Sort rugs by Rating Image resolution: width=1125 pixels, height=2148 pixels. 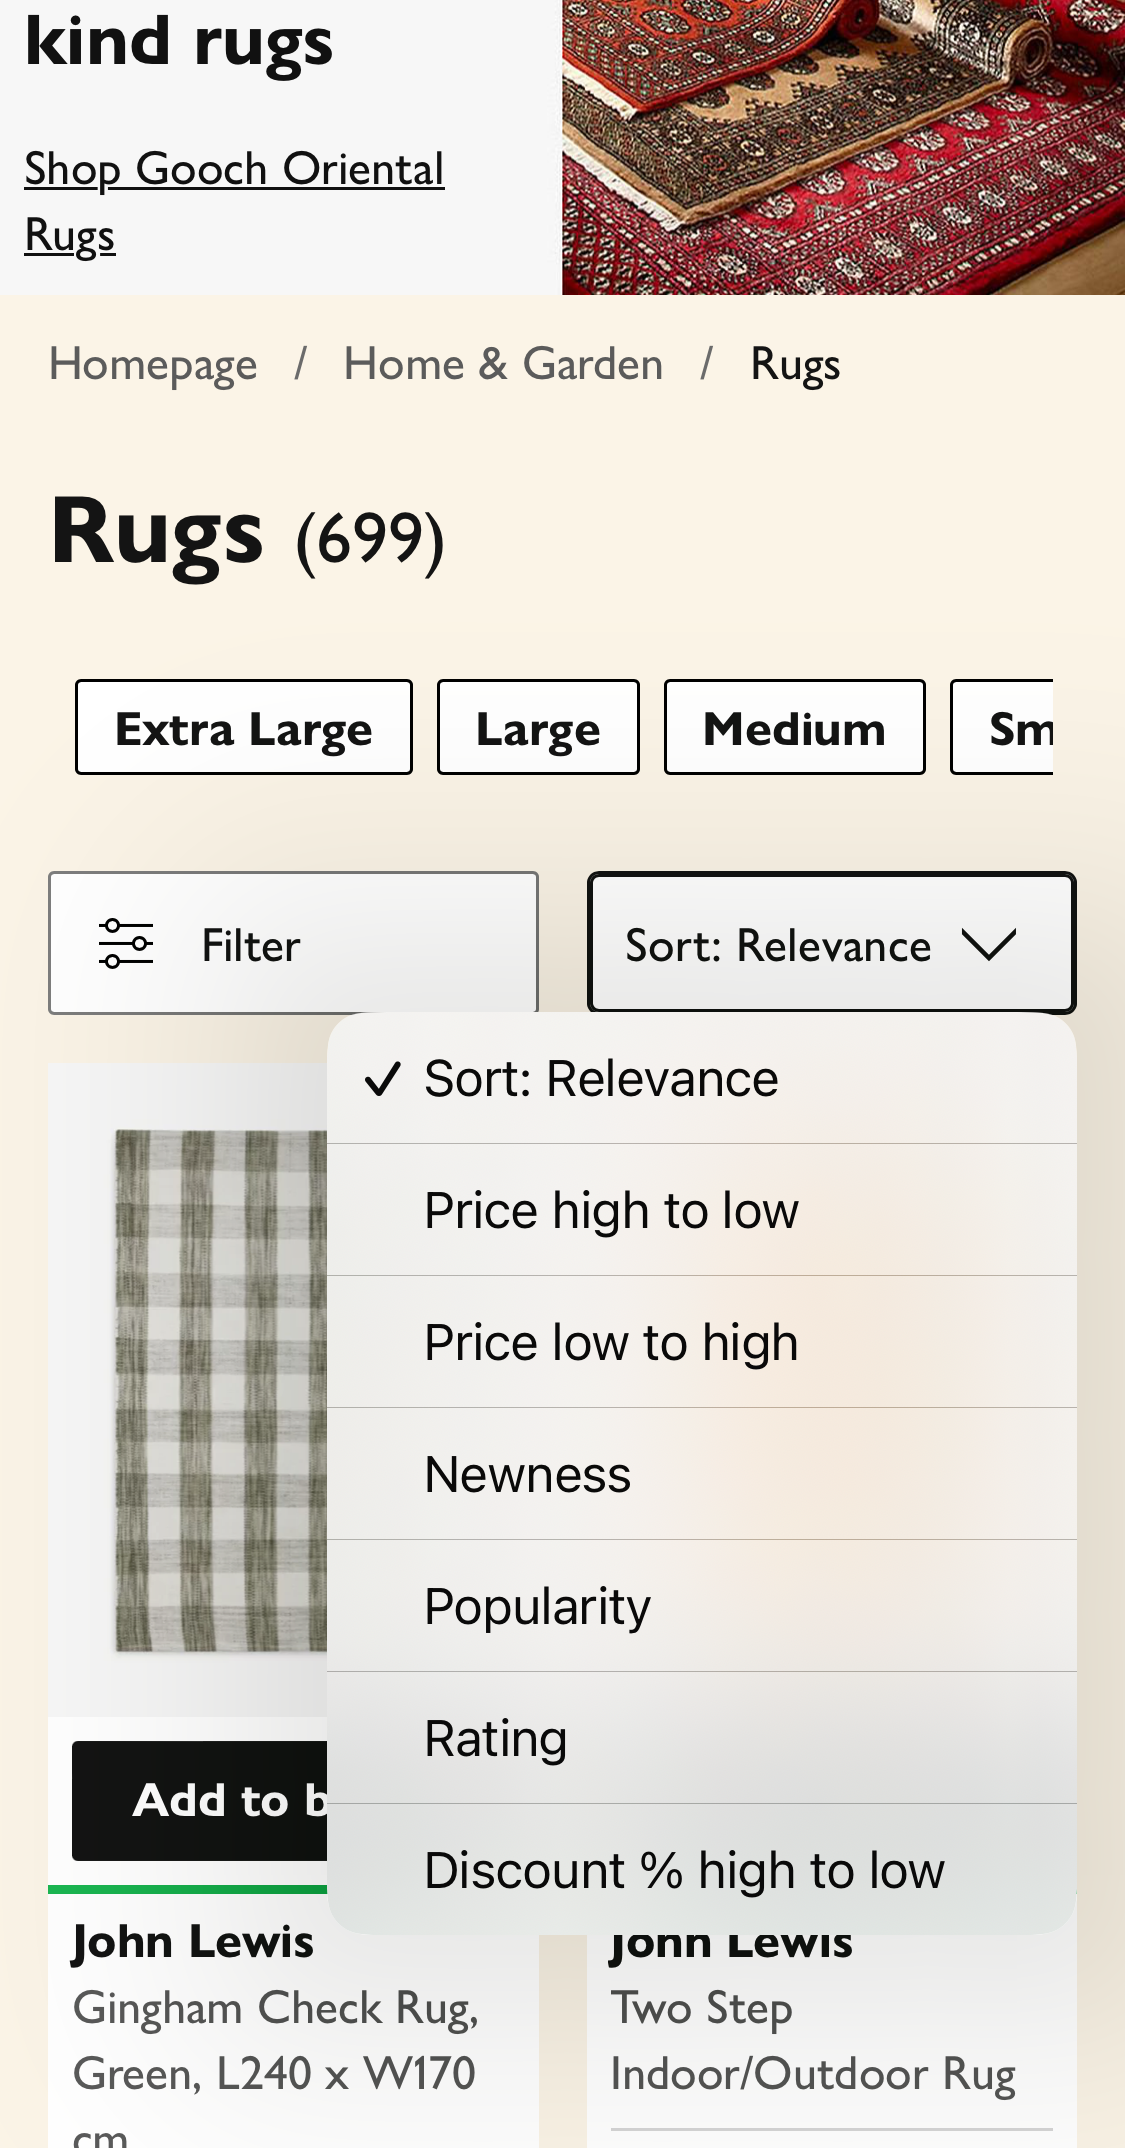coord(496,1739)
